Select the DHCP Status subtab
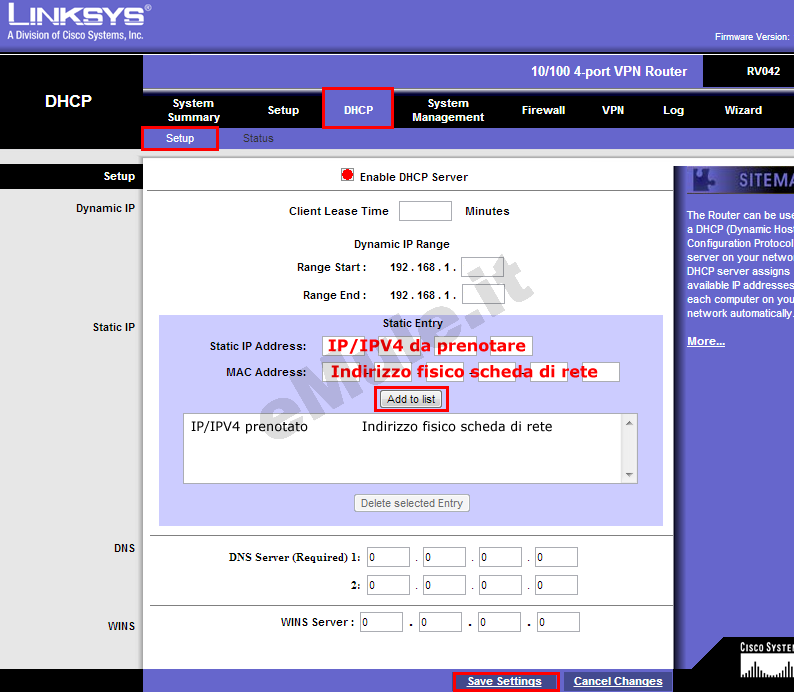This screenshot has height=692, width=794. [x=258, y=138]
